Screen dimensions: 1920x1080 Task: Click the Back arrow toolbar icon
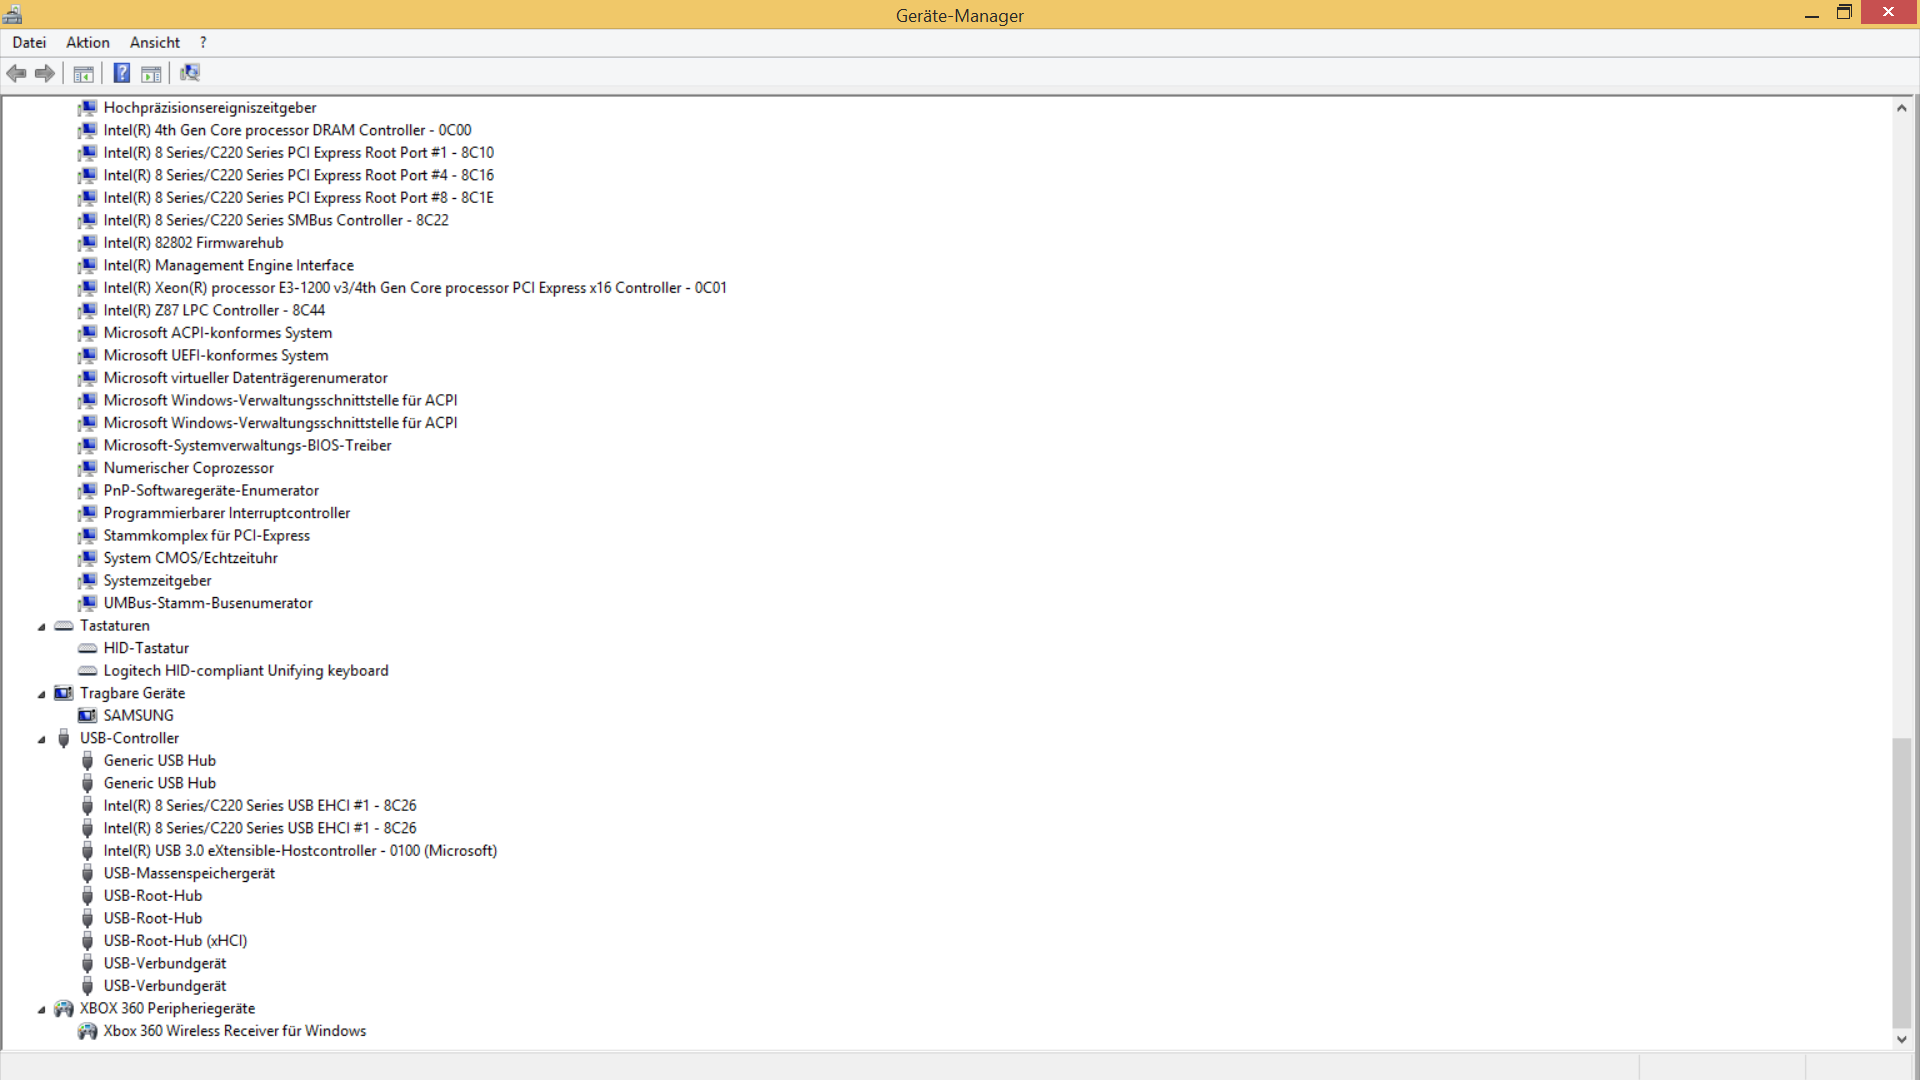16,73
